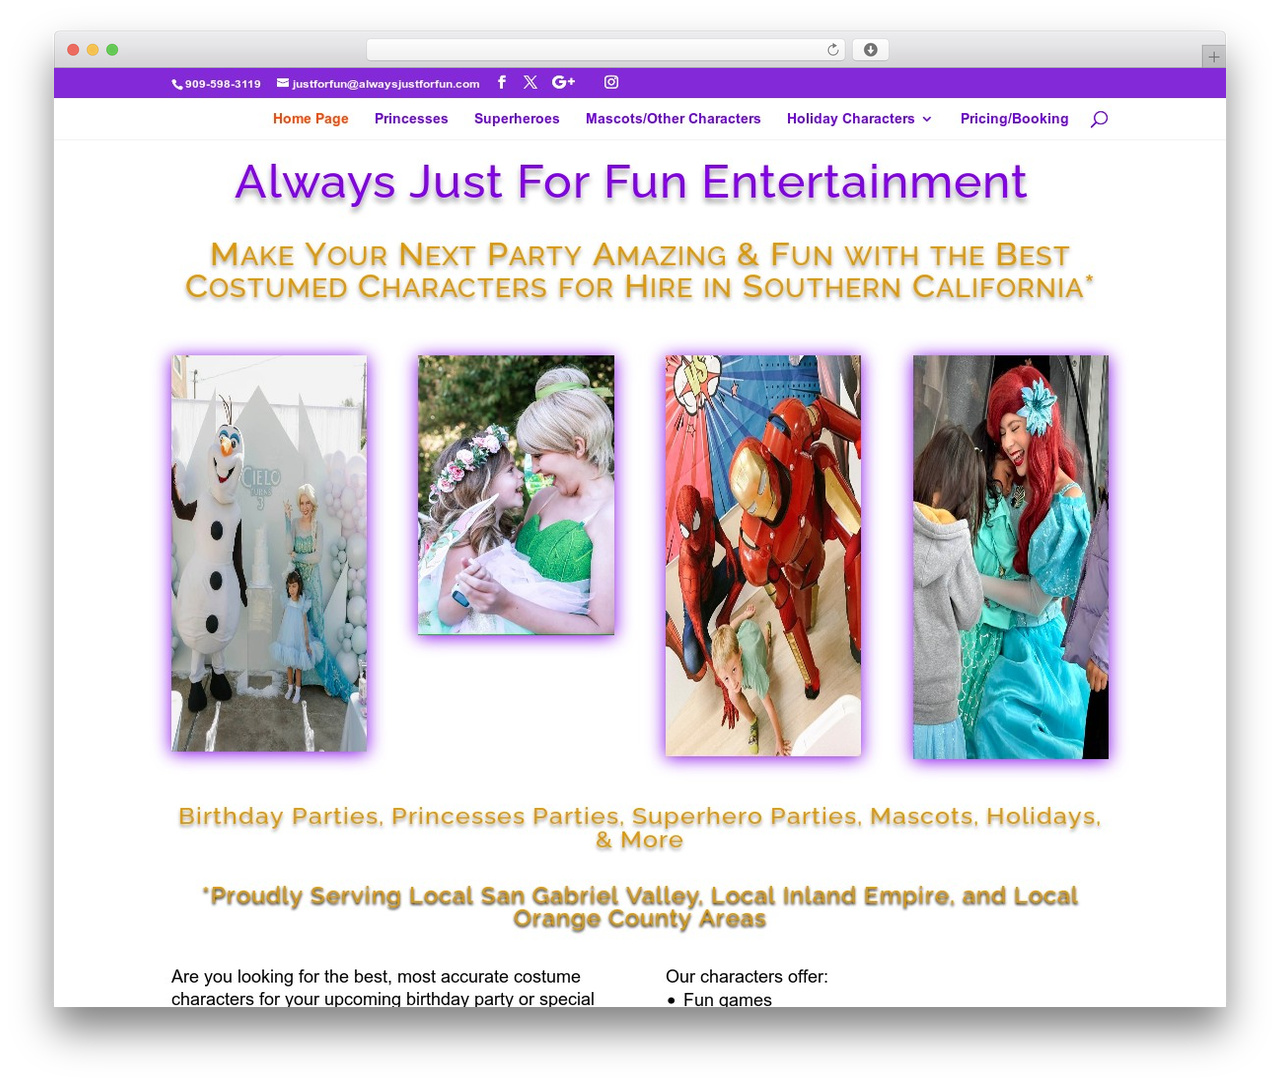Click the phone number 909-598-3119
Image resolution: width=1280 pixels, height=1084 pixels.
pos(223,84)
